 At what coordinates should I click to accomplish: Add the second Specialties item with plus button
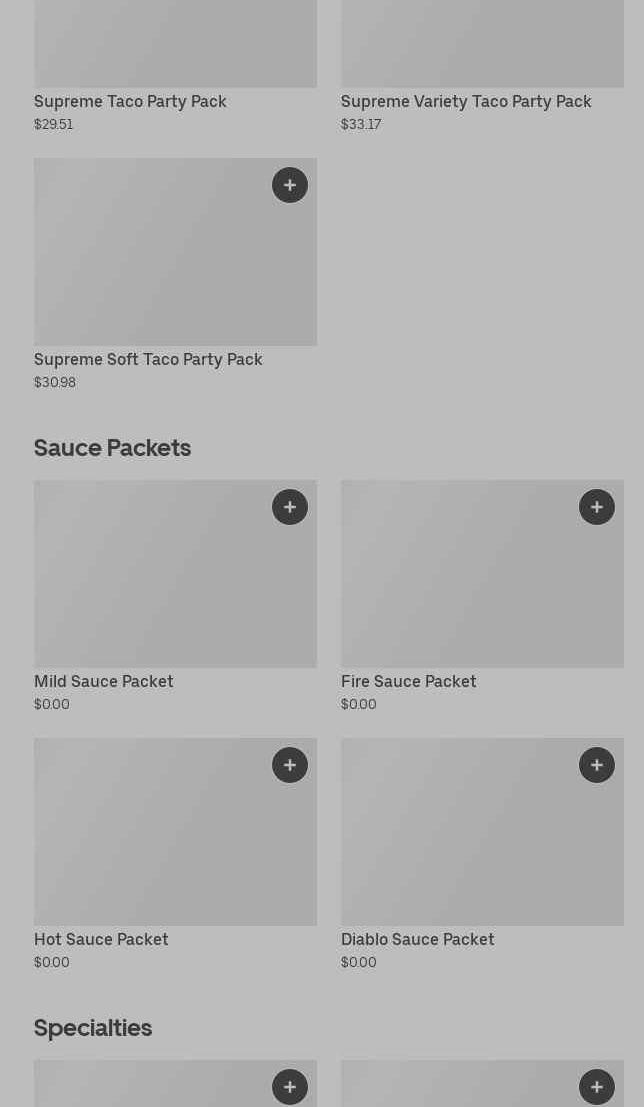597,1087
